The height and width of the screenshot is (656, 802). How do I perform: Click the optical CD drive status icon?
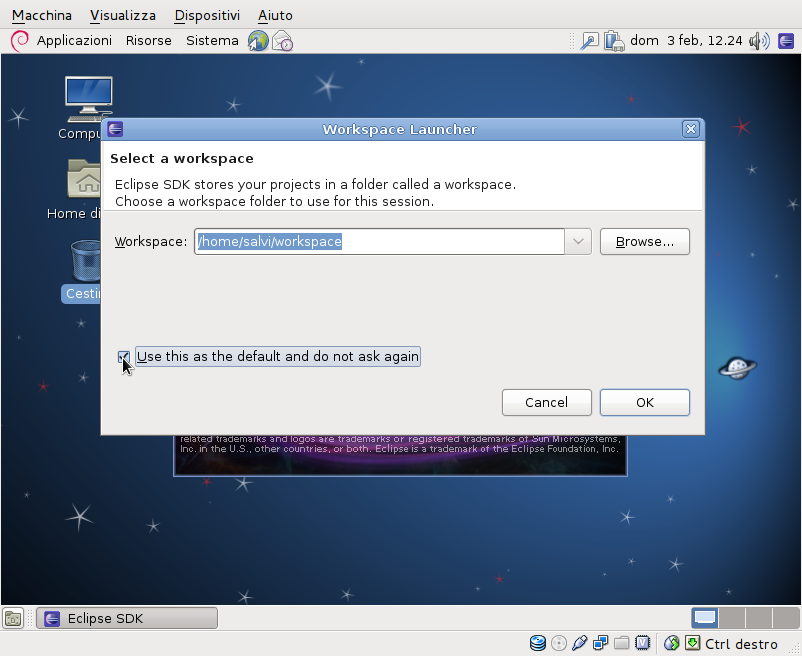[x=559, y=643]
